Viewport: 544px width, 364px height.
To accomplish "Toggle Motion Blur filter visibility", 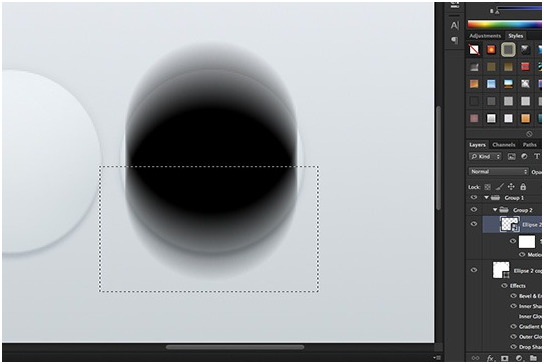I will coord(522,254).
